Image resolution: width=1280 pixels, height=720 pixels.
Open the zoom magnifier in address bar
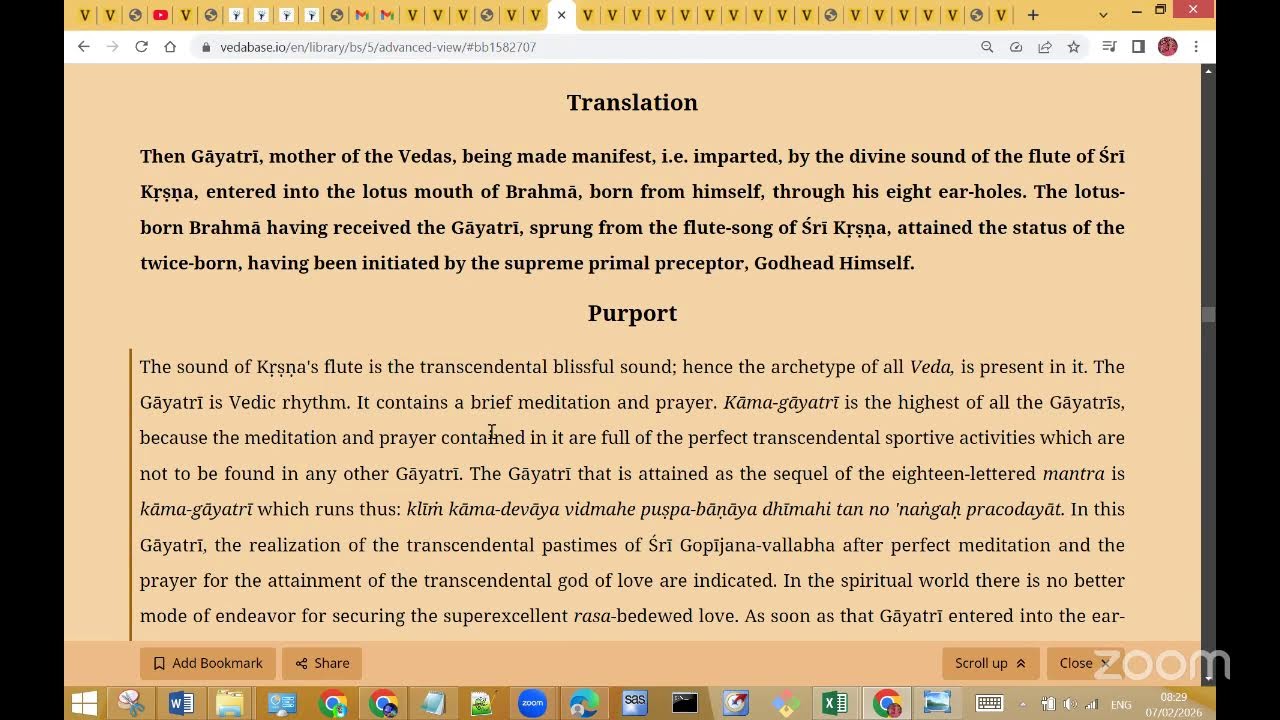[987, 47]
